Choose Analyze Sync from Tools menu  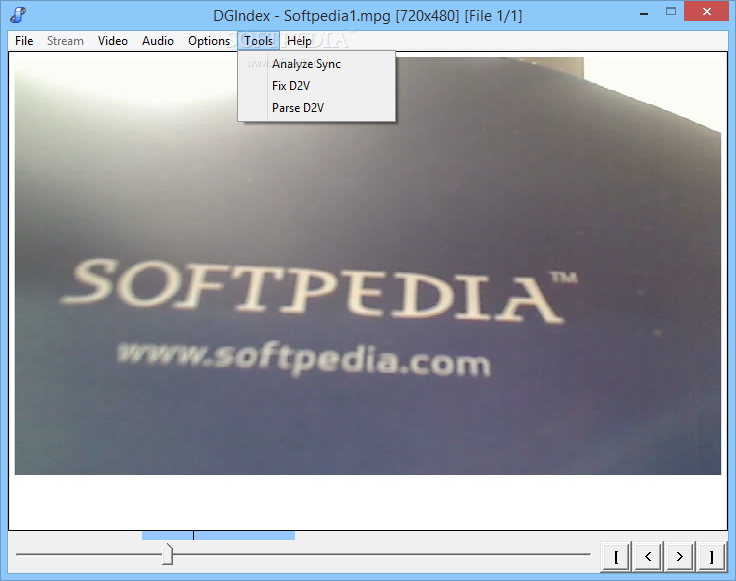click(317, 64)
